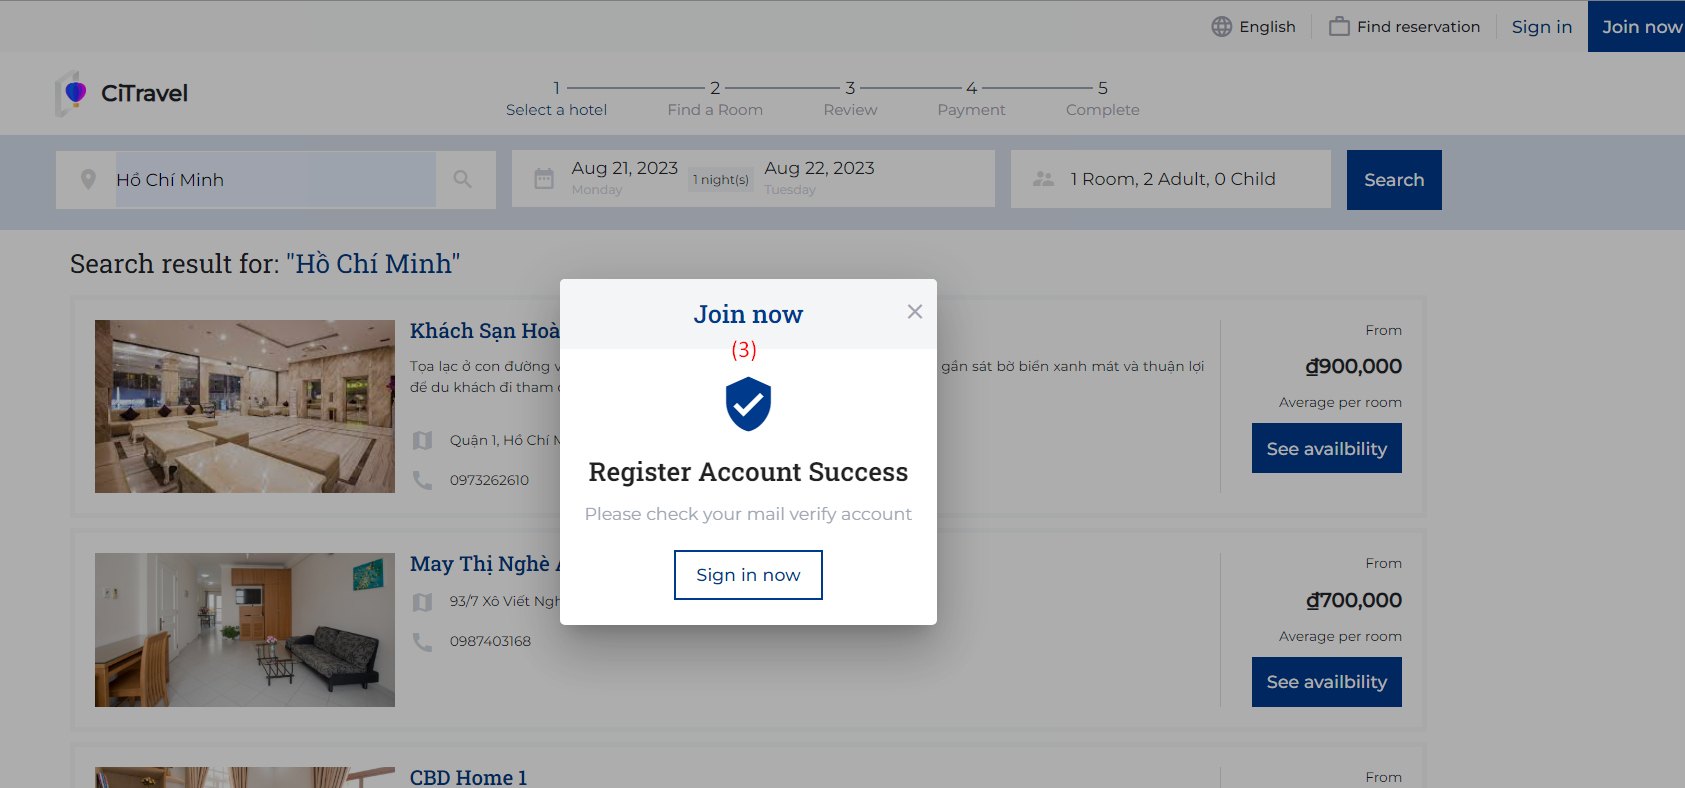This screenshot has width=1685, height=788.
Task: Click the briefcase Find reservation icon
Action: pyautogui.click(x=1339, y=27)
